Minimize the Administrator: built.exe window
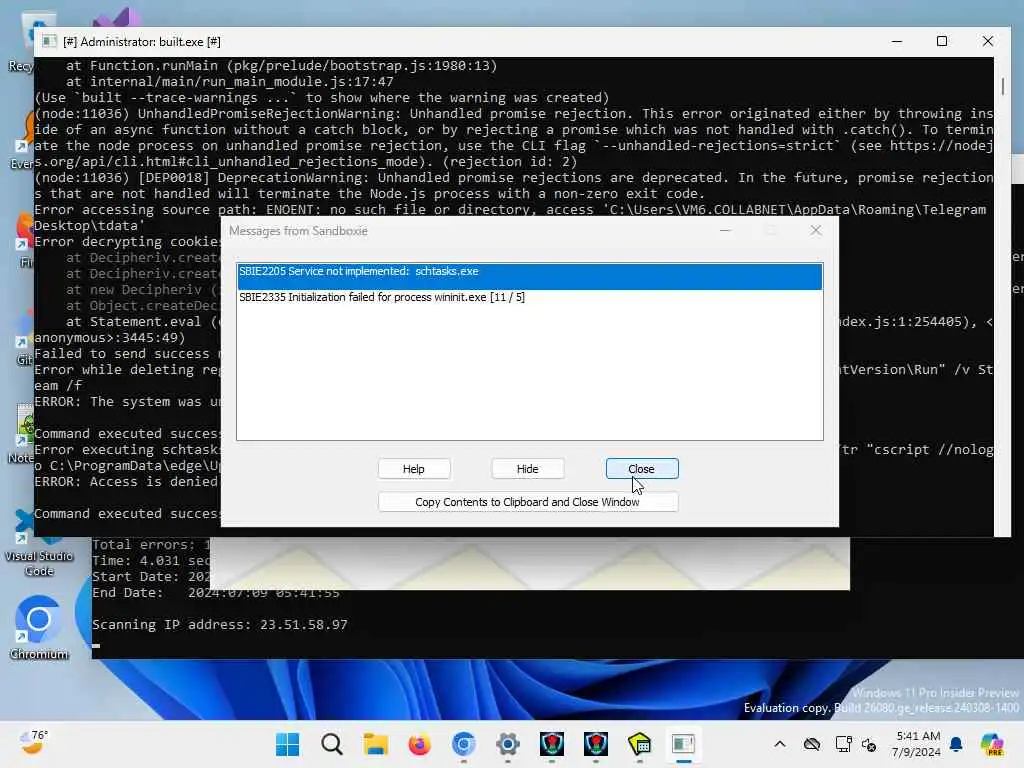This screenshot has width=1024, height=768. pyautogui.click(x=897, y=41)
